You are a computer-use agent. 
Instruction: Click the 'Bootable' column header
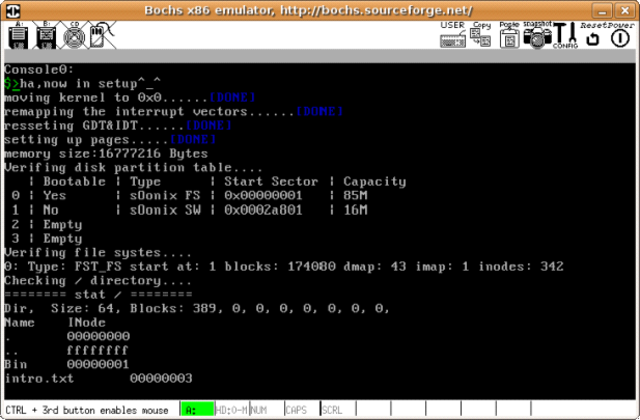pyautogui.click(x=74, y=181)
